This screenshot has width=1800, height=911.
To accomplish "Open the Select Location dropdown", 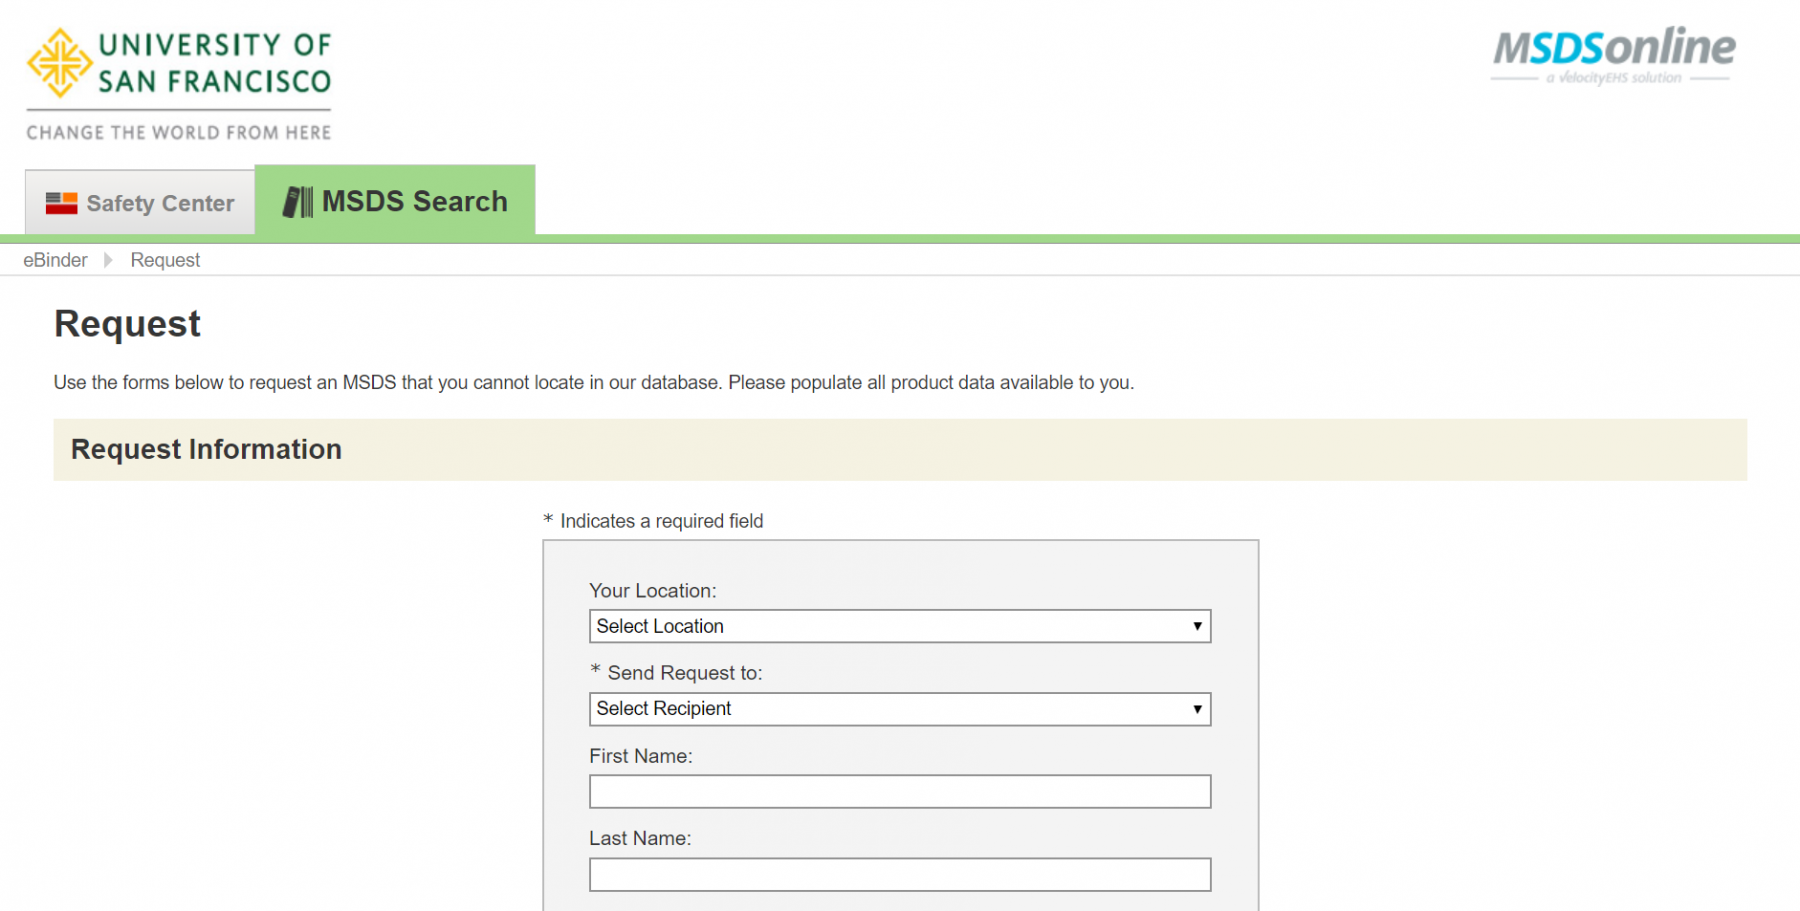I will (x=900, y=626).
